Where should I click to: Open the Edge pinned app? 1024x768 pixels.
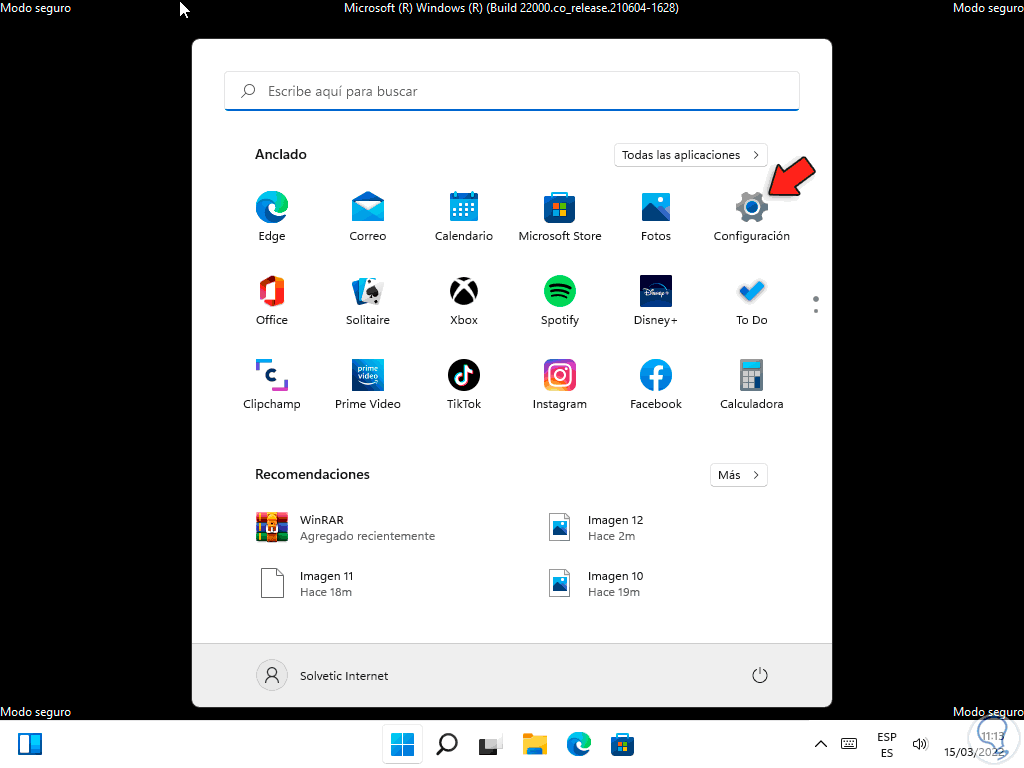click(272, 217)
